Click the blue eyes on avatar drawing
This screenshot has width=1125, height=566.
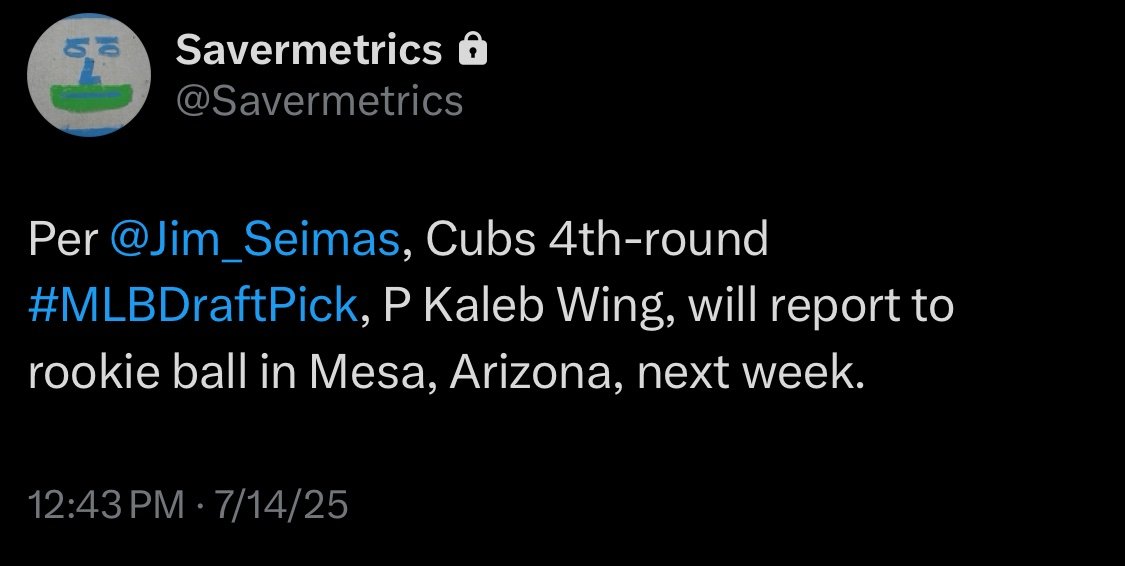click(x=88, y=48)
